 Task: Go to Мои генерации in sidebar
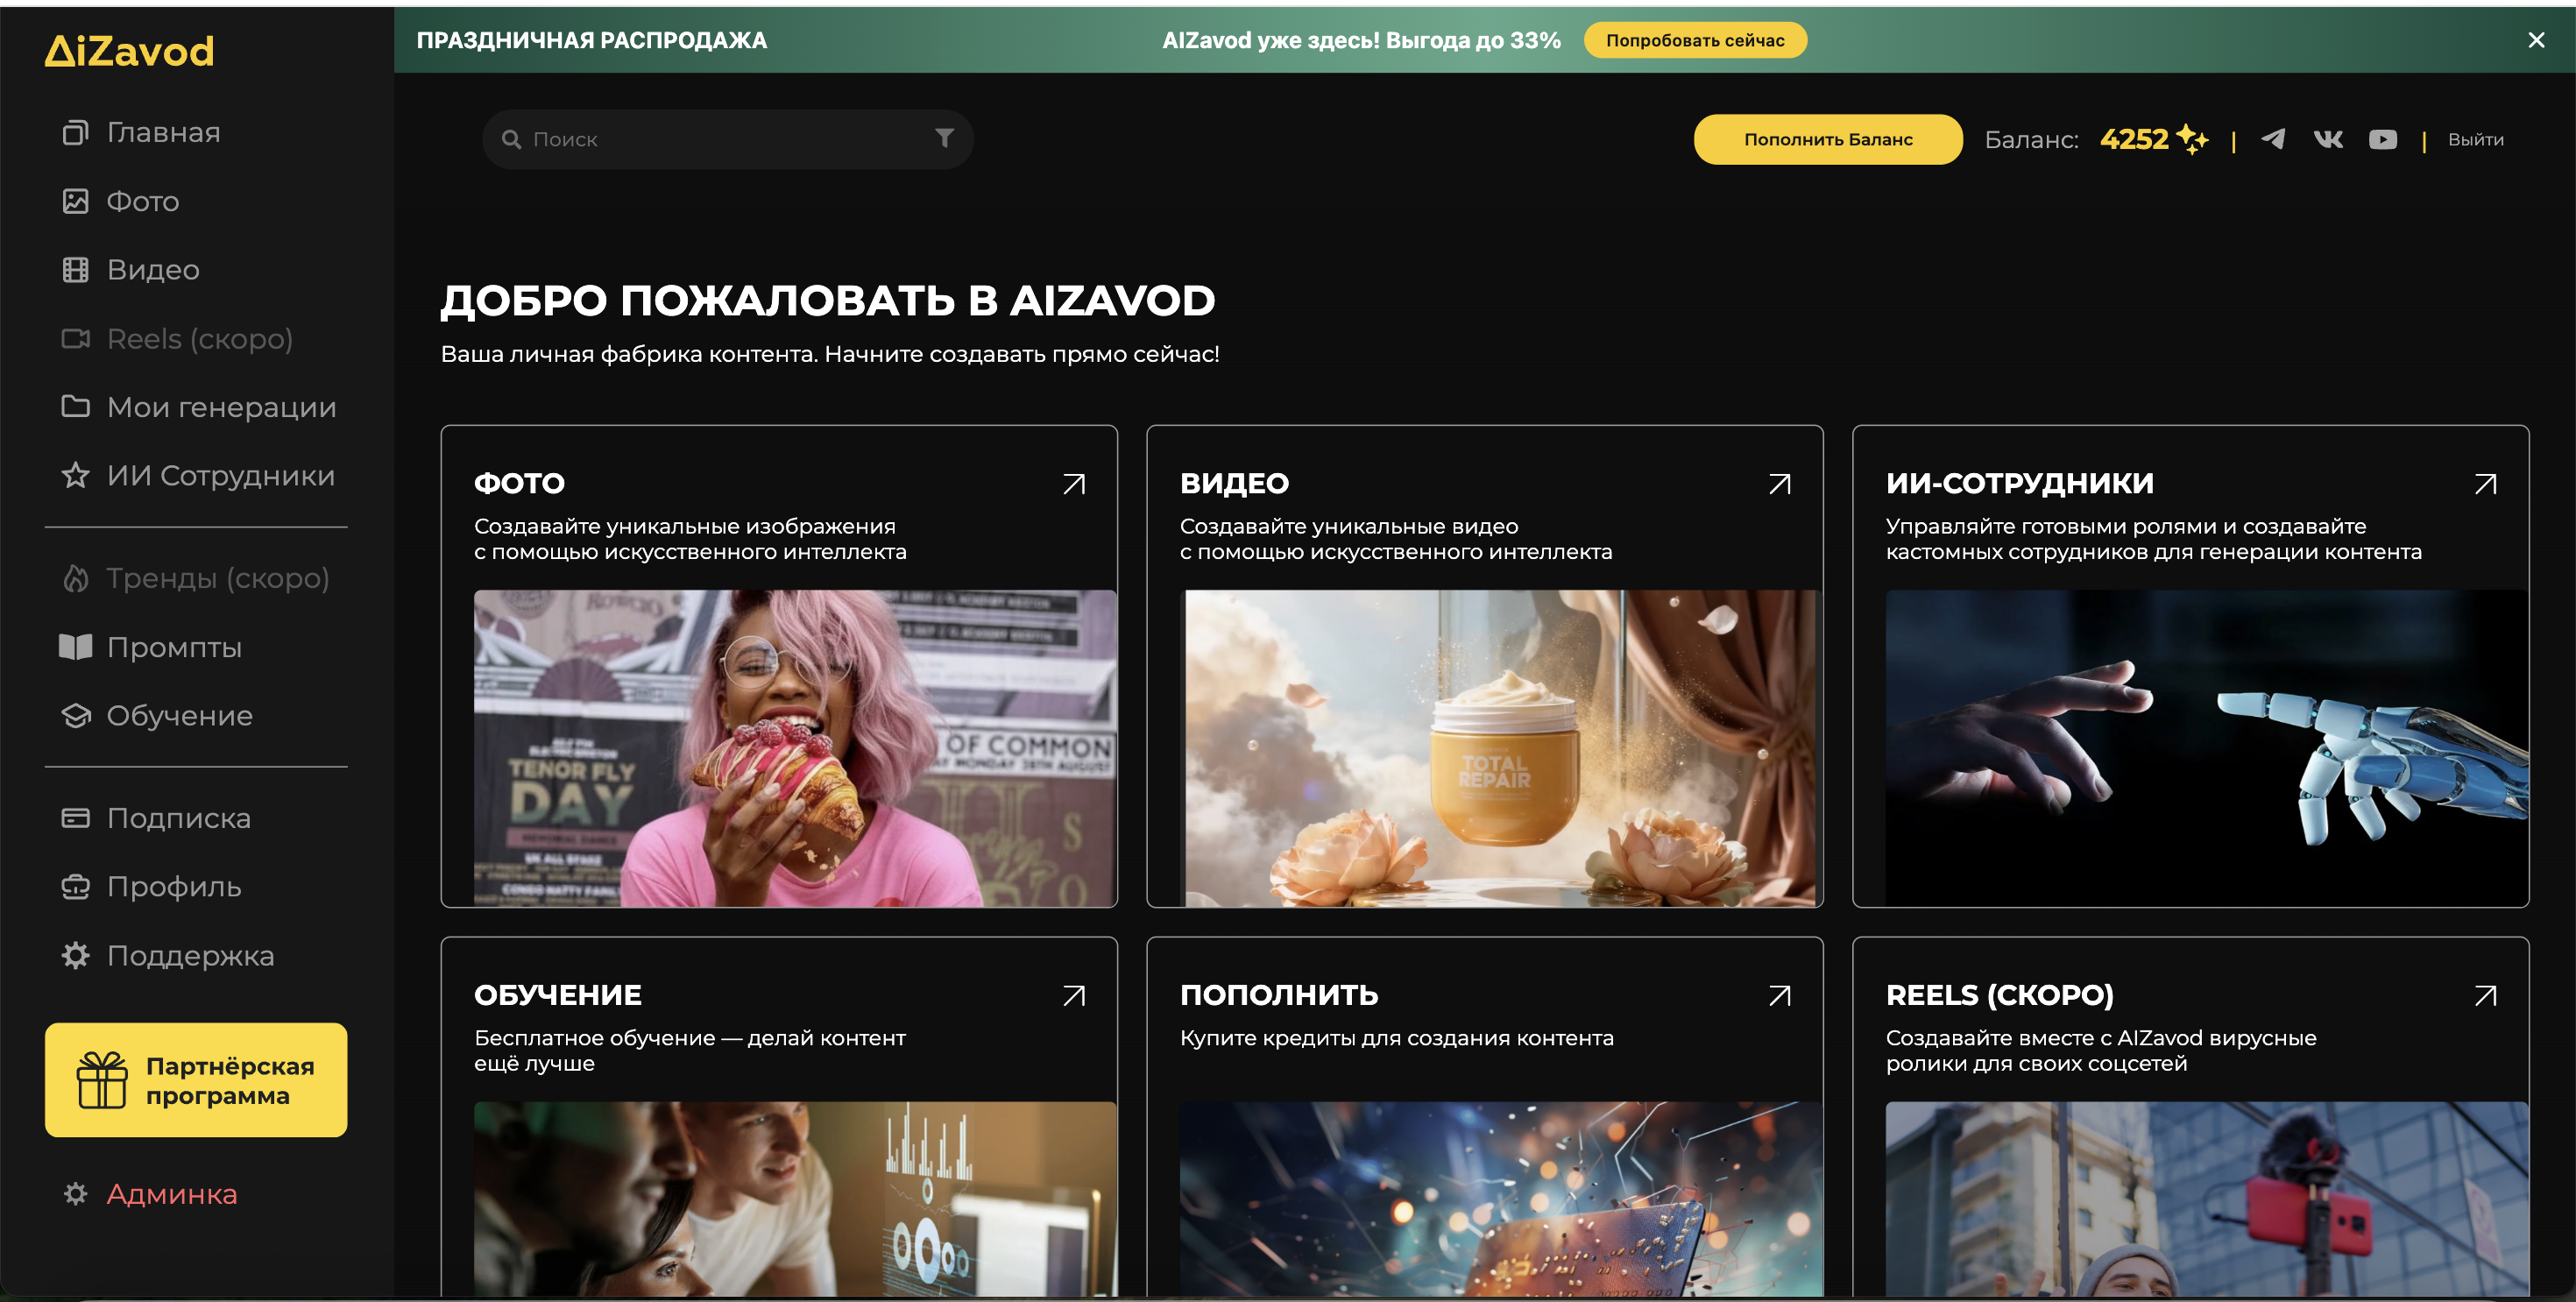(221, 407)
